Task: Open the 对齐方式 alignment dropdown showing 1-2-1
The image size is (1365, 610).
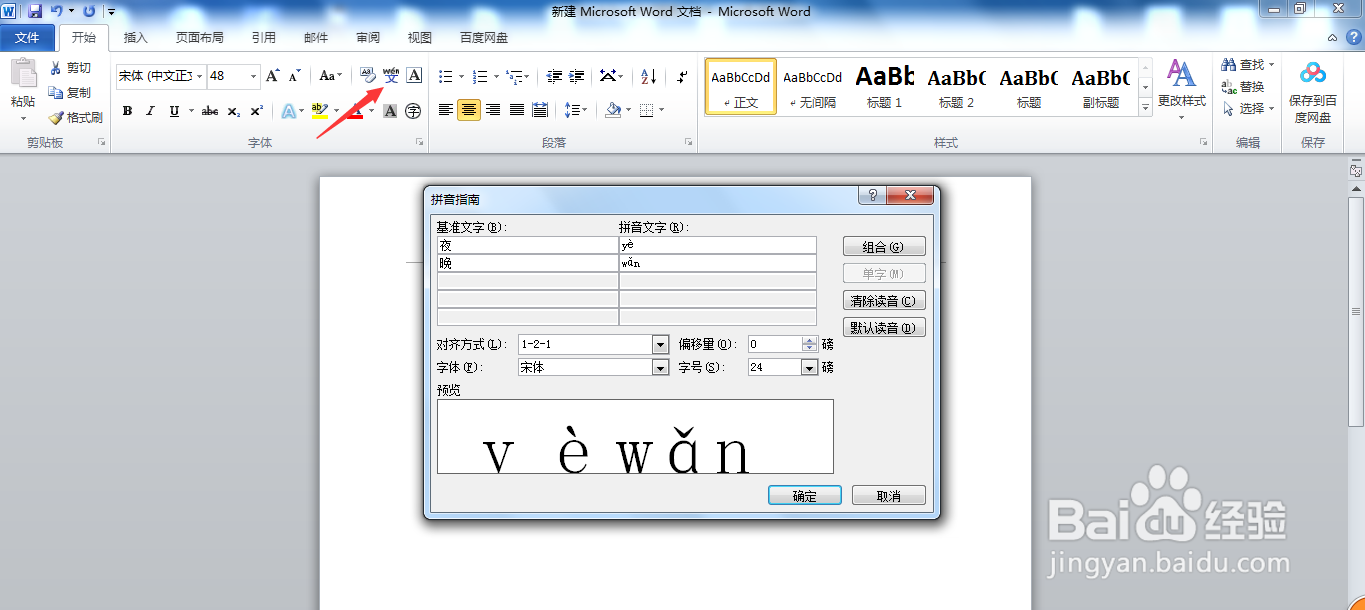Action: pyautogui.click(x=659, y=344)
